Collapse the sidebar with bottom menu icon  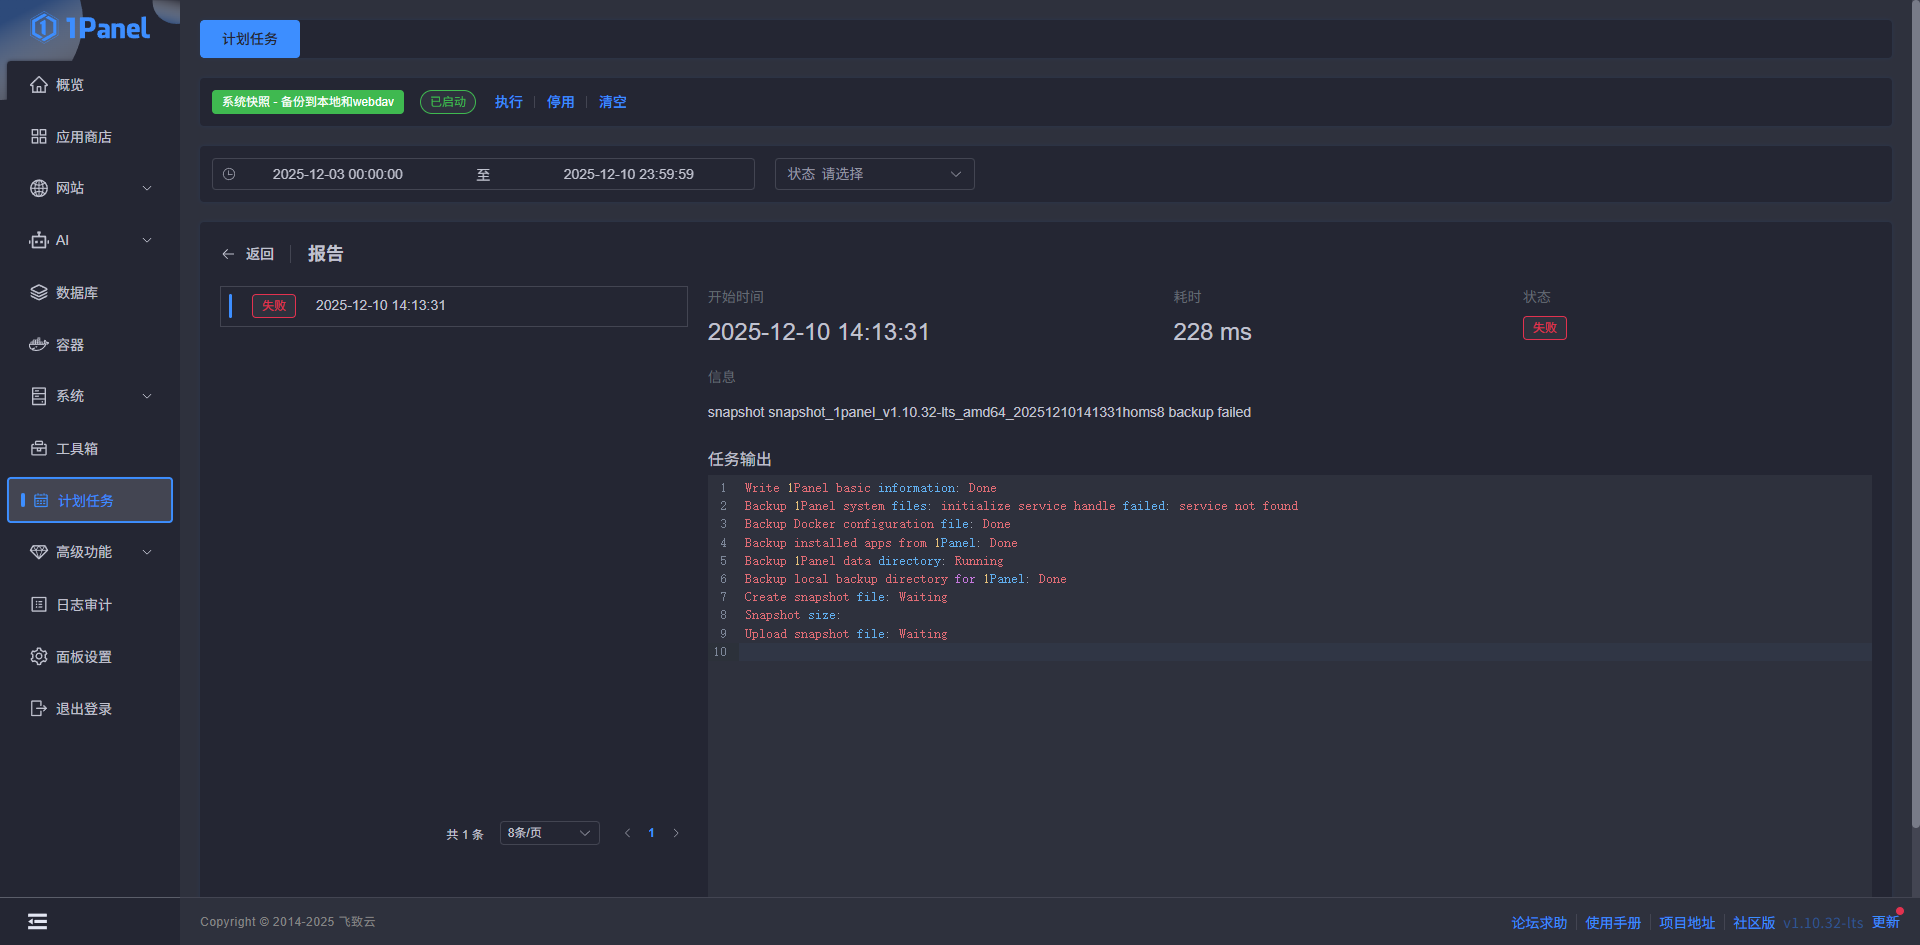pos(37,922)
